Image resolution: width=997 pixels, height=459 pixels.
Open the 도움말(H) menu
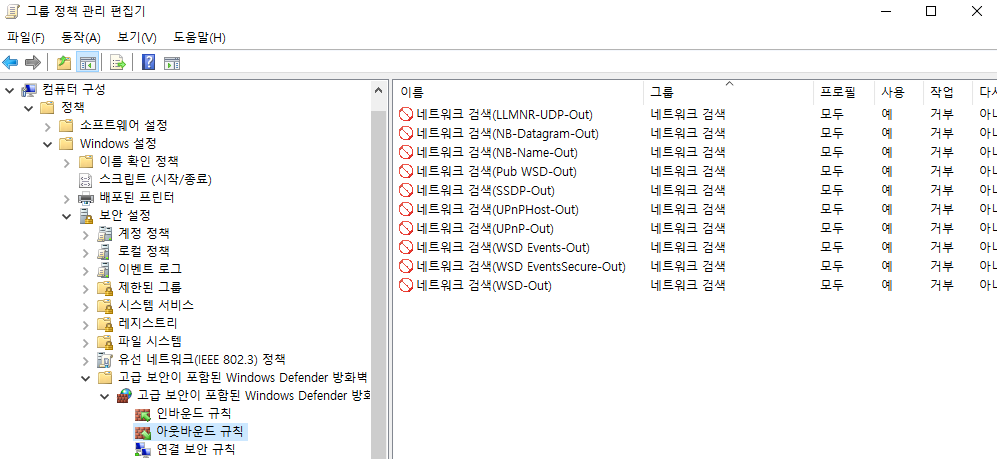point(199,38)
